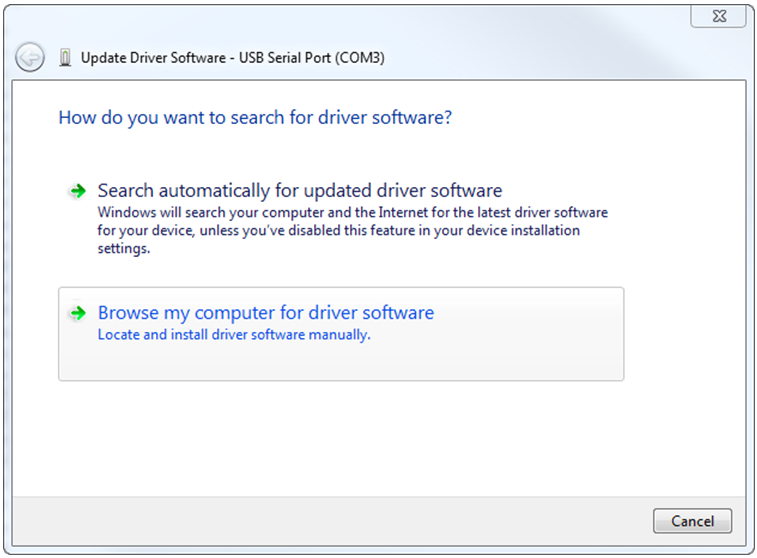
Task: Click the Windows will search your computer description
Action: (352, 231)
